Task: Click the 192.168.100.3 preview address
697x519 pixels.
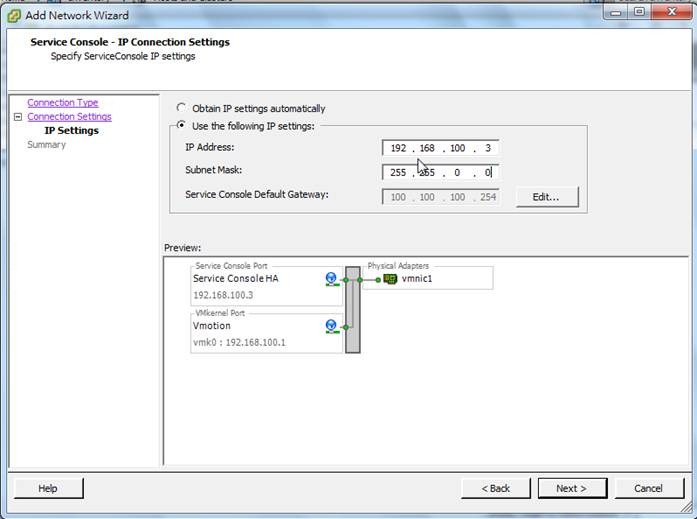Action: [x=223, y=295]
